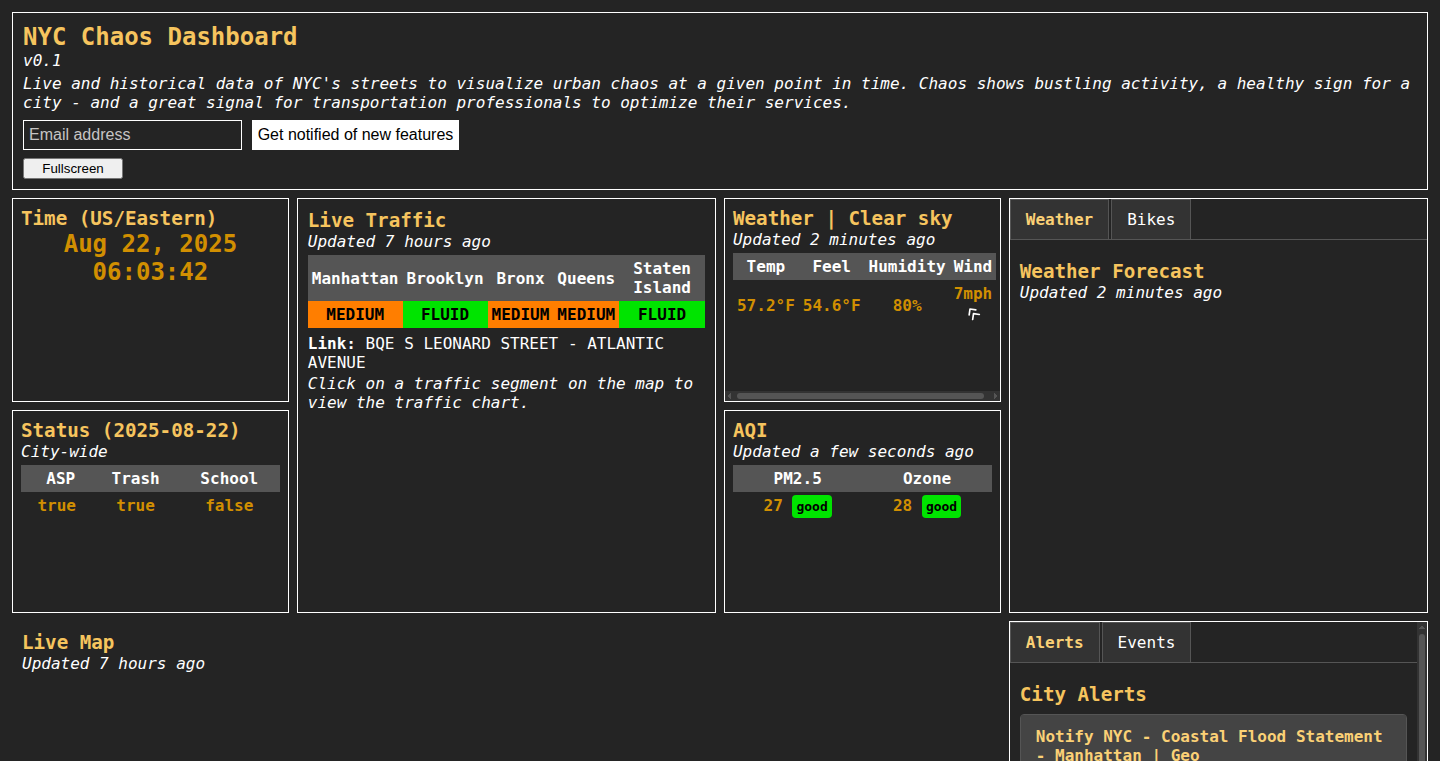
Task: Click the Live Map heading
Action: (x=68, y=642)
